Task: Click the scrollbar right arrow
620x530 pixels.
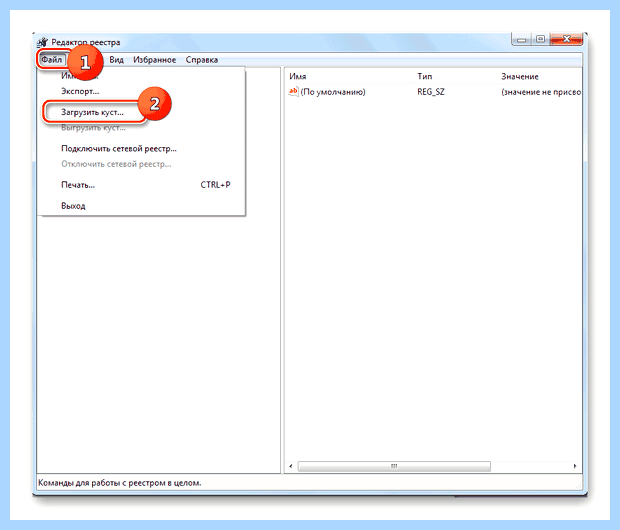Action: click(575, 466)
